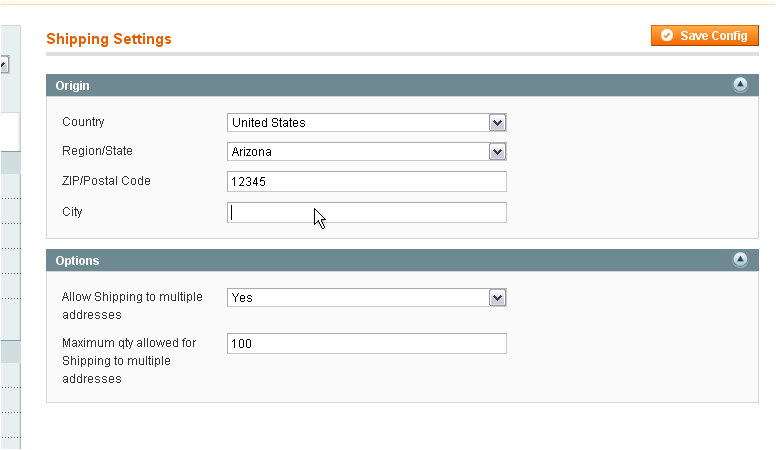Viewport: 776px width, 450px height.
Task: Open the Country dropdown showing United States
Action: [367, 123]
